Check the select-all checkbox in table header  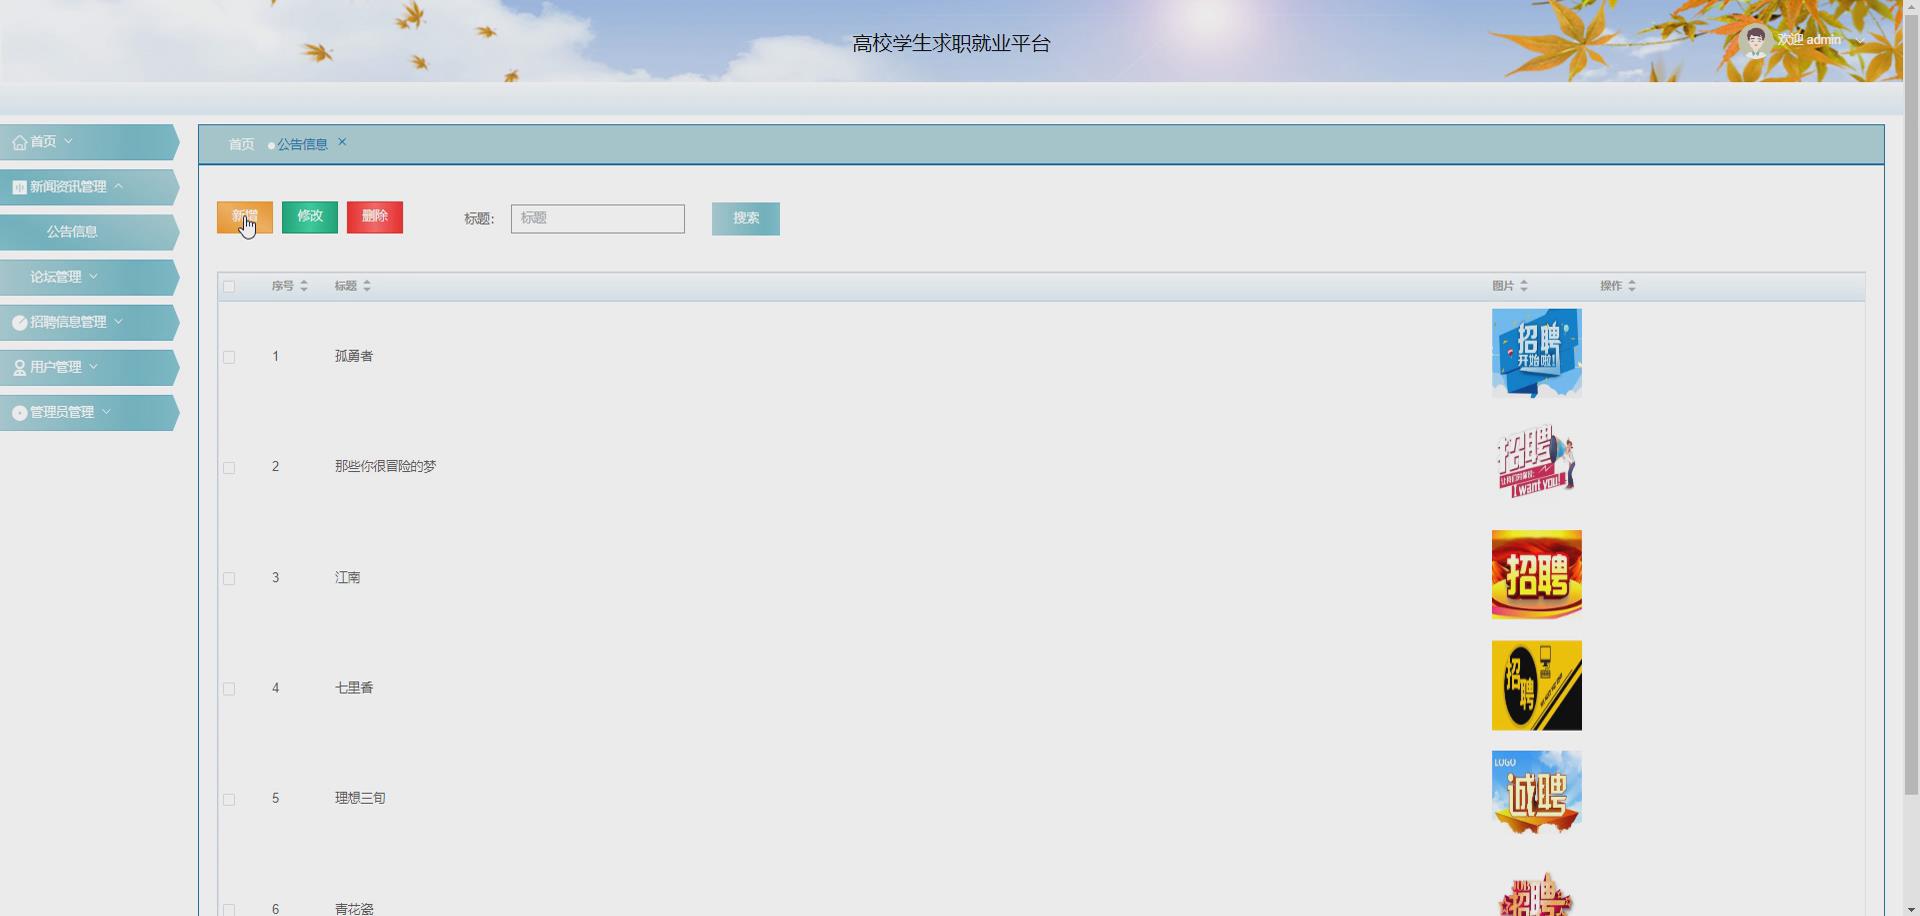229,287
